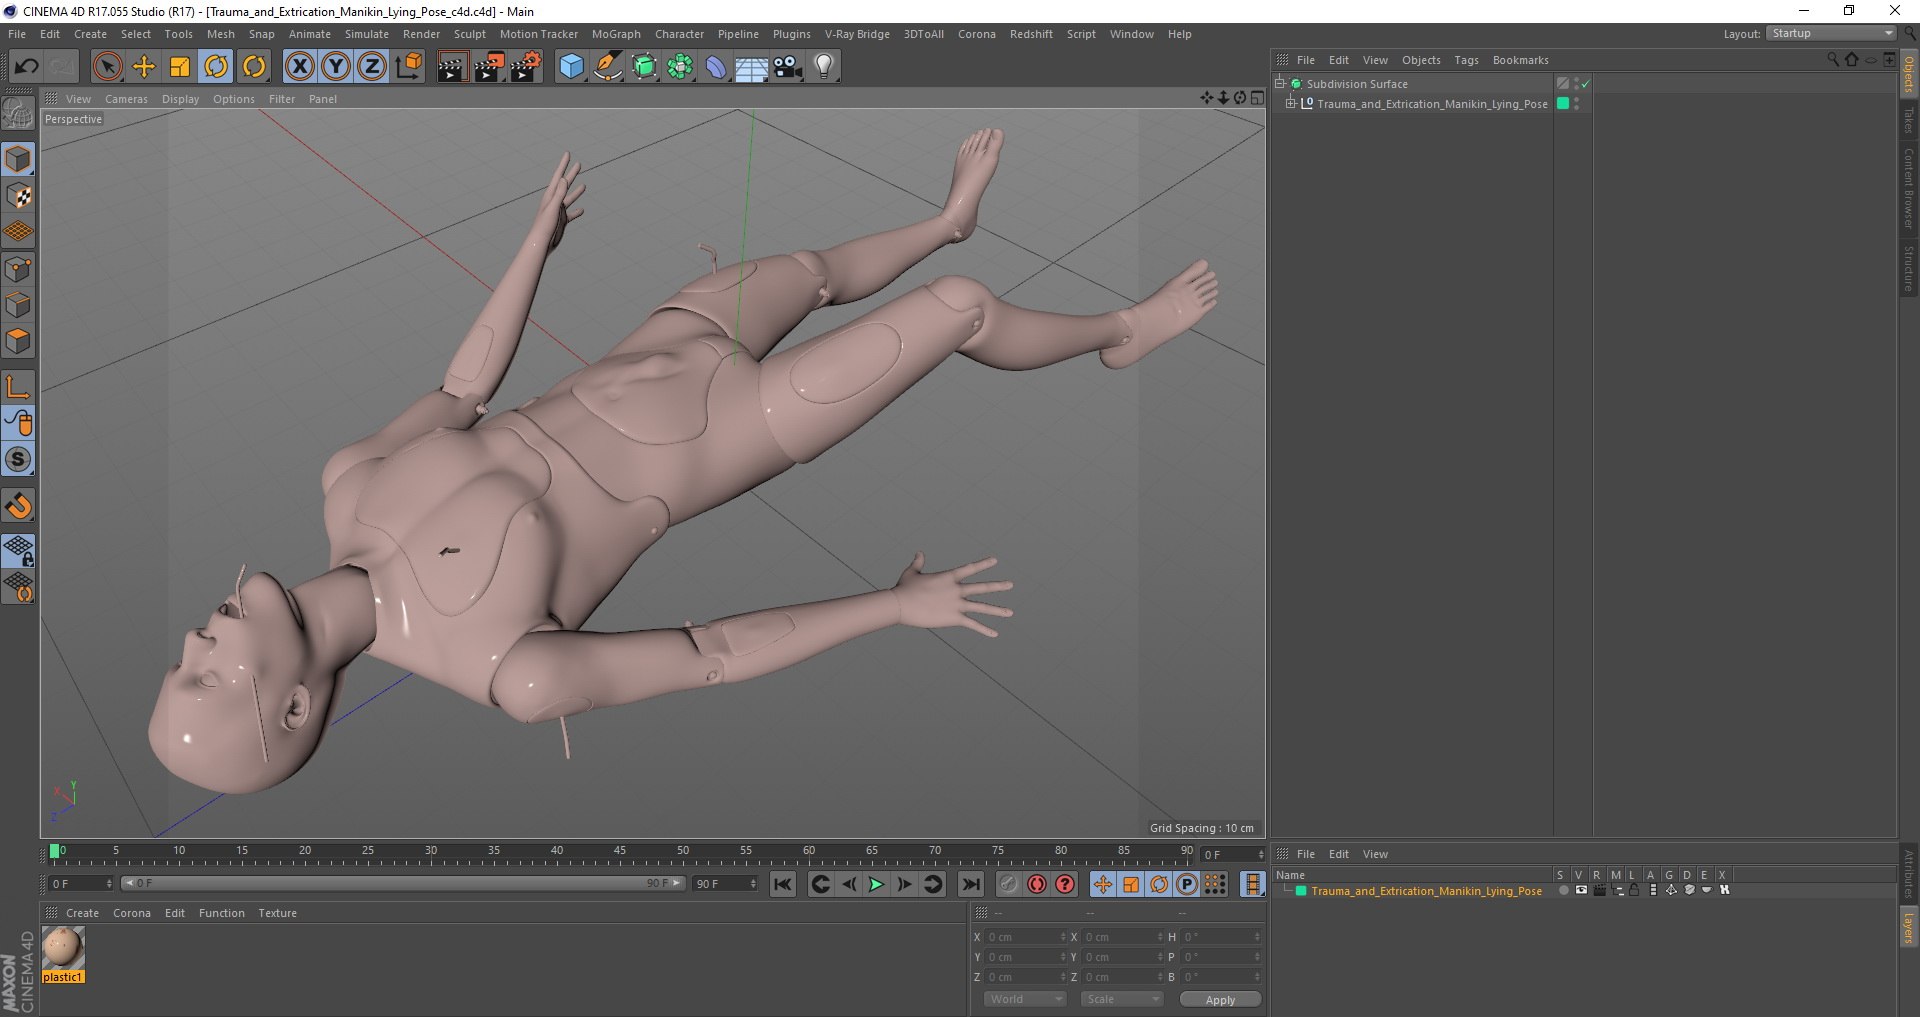The image size is (1920, 1017).
Task: Add a Cube primitive object
Action: pos(571,67)
